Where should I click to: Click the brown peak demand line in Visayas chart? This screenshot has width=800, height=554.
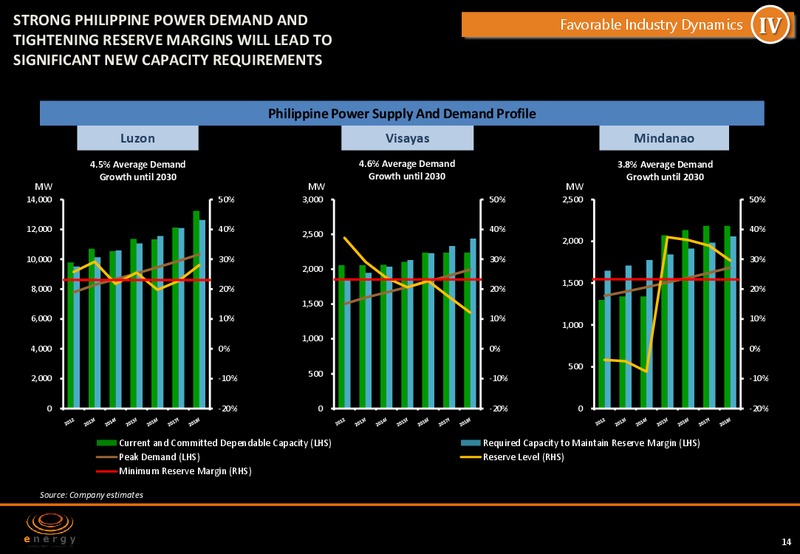point(408,287)
